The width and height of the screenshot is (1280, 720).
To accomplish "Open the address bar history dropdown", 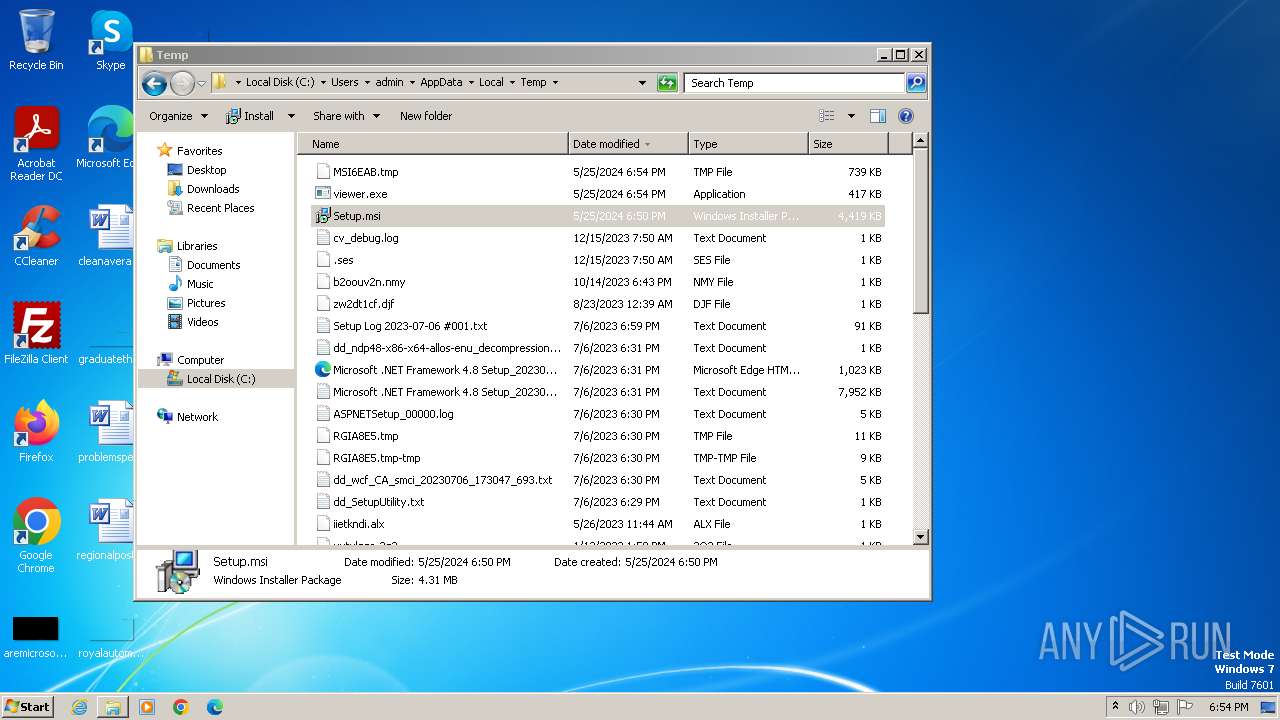I will tap(642, 83).
